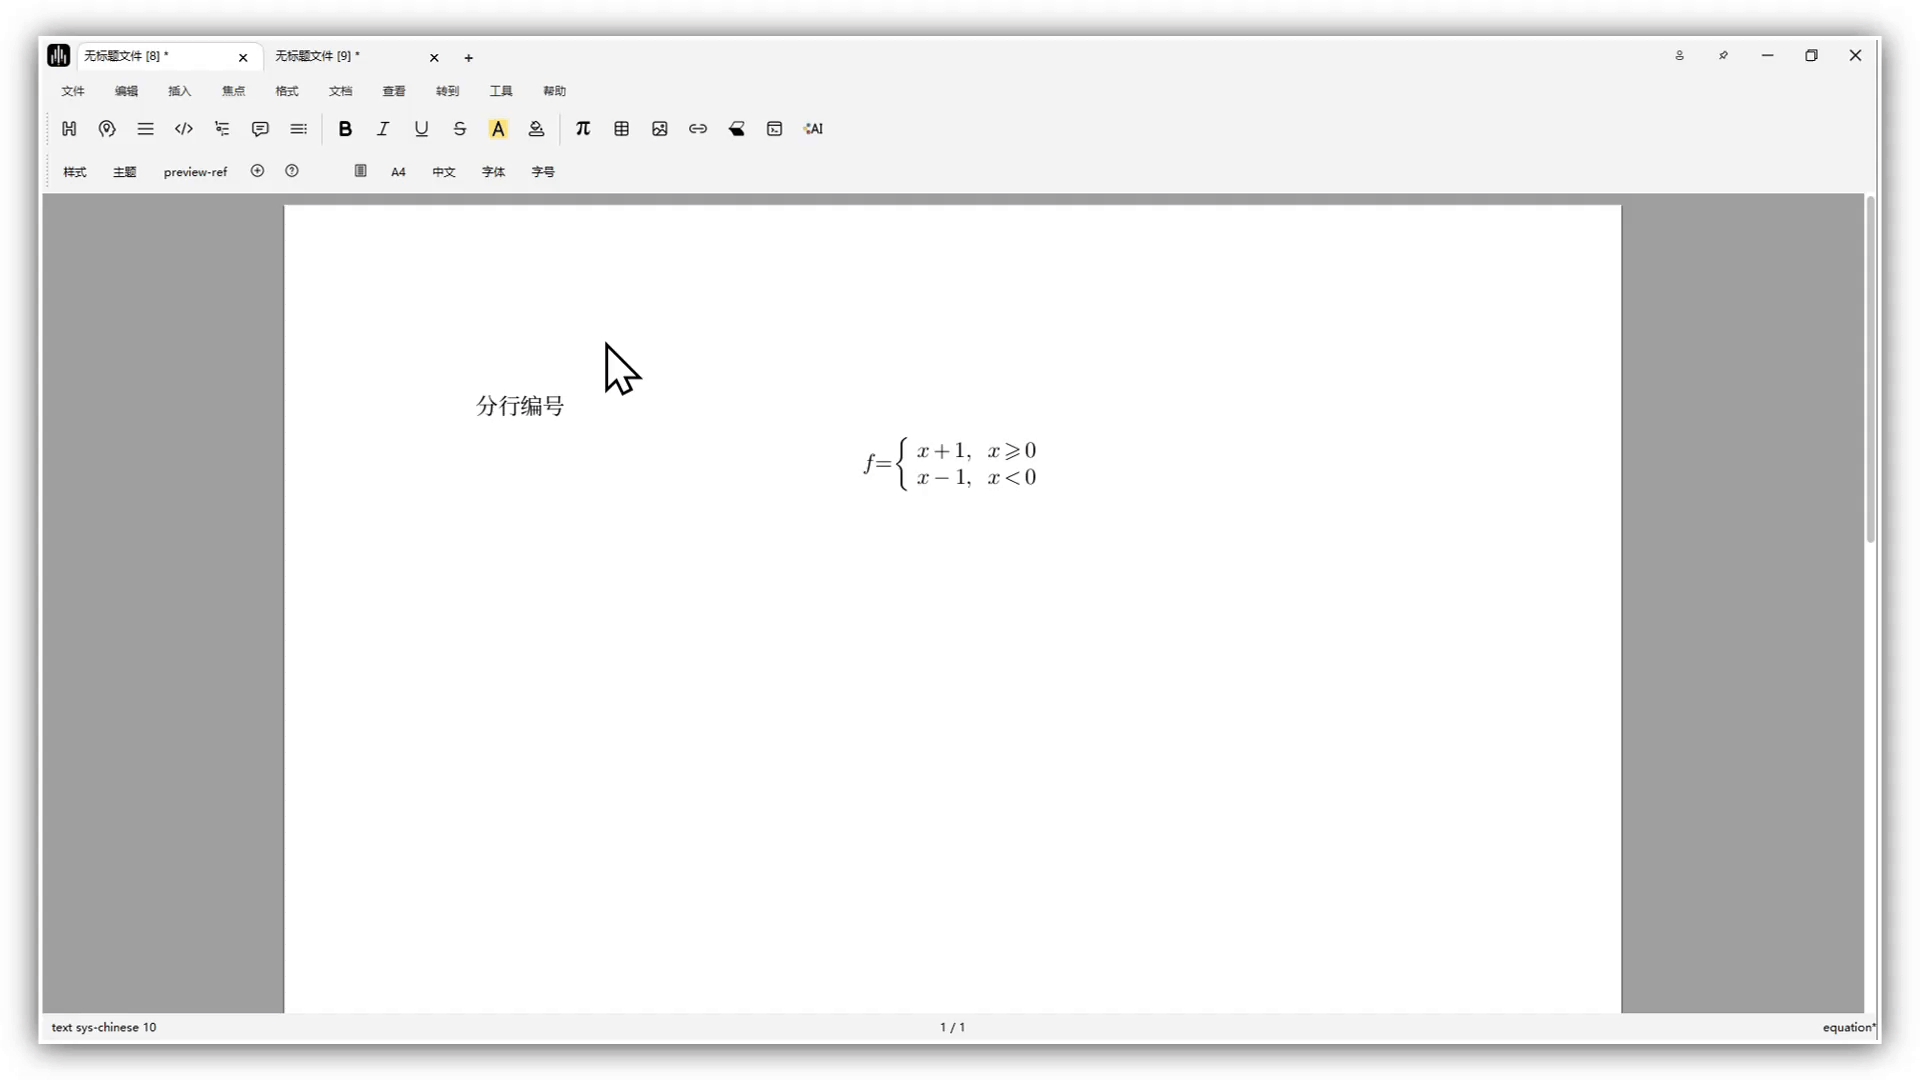This screenshot has width=1920, height=1080.
Task: Click the vertical scrollbar on the right
Action: 1870,370
